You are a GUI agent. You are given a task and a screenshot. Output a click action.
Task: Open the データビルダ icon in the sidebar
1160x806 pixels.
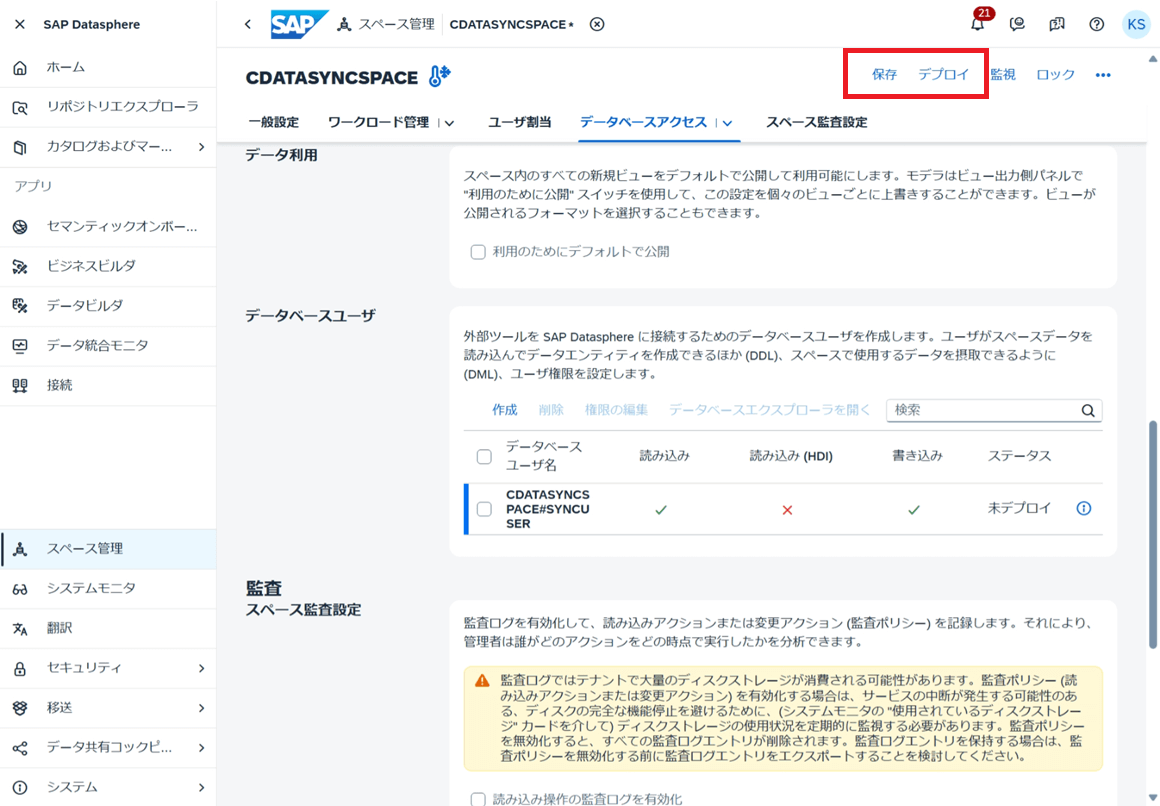20,306
